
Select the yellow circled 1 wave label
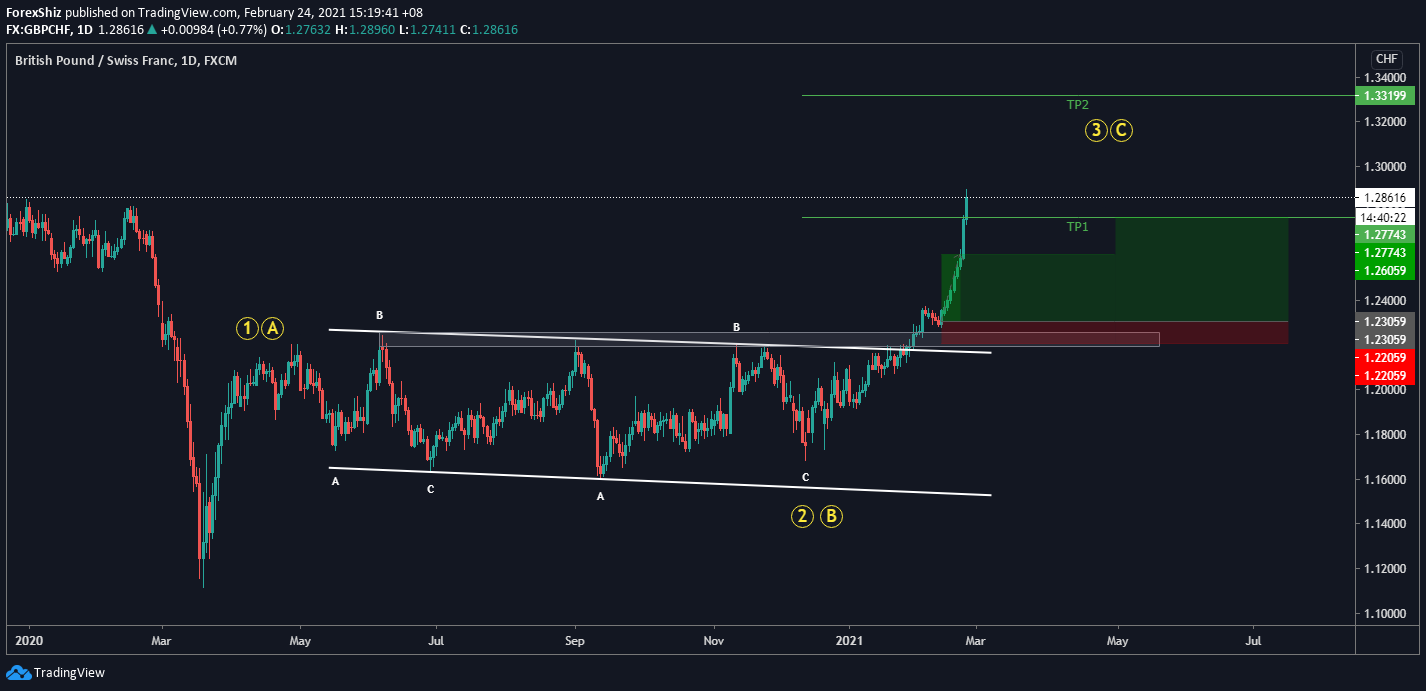pos(247,327)
